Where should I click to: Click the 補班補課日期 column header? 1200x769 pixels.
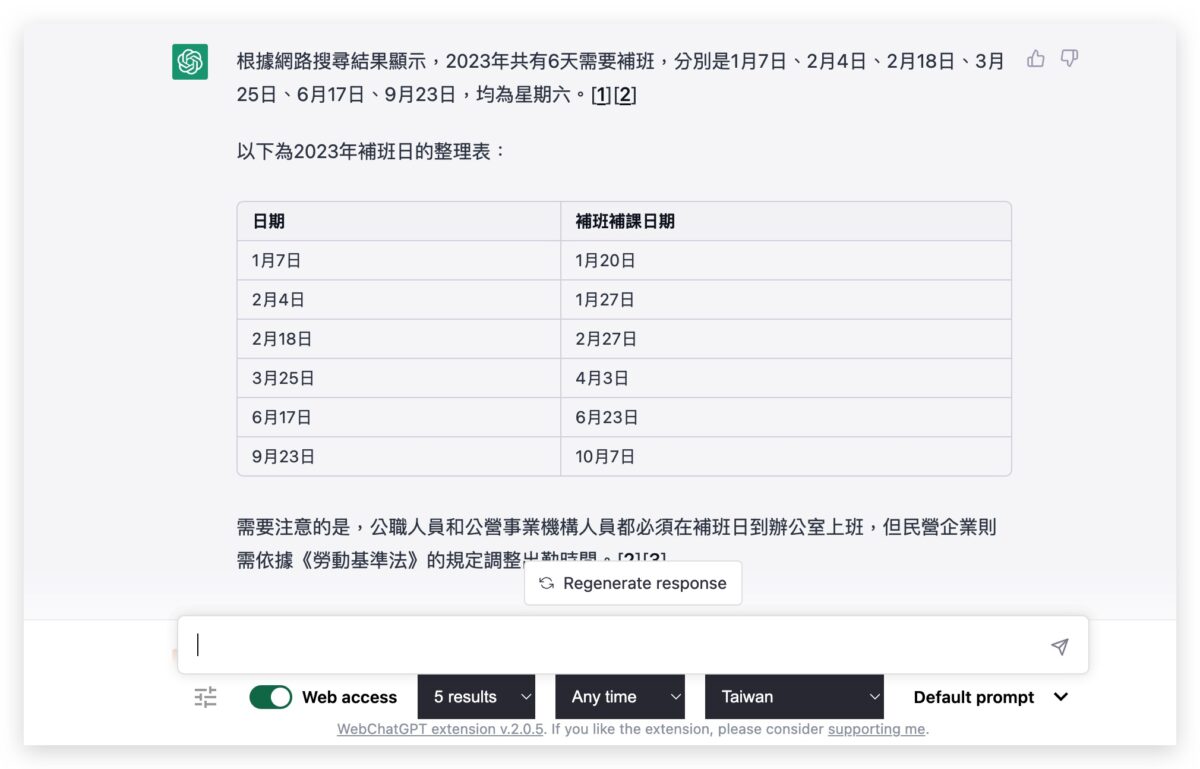[786, 221]
